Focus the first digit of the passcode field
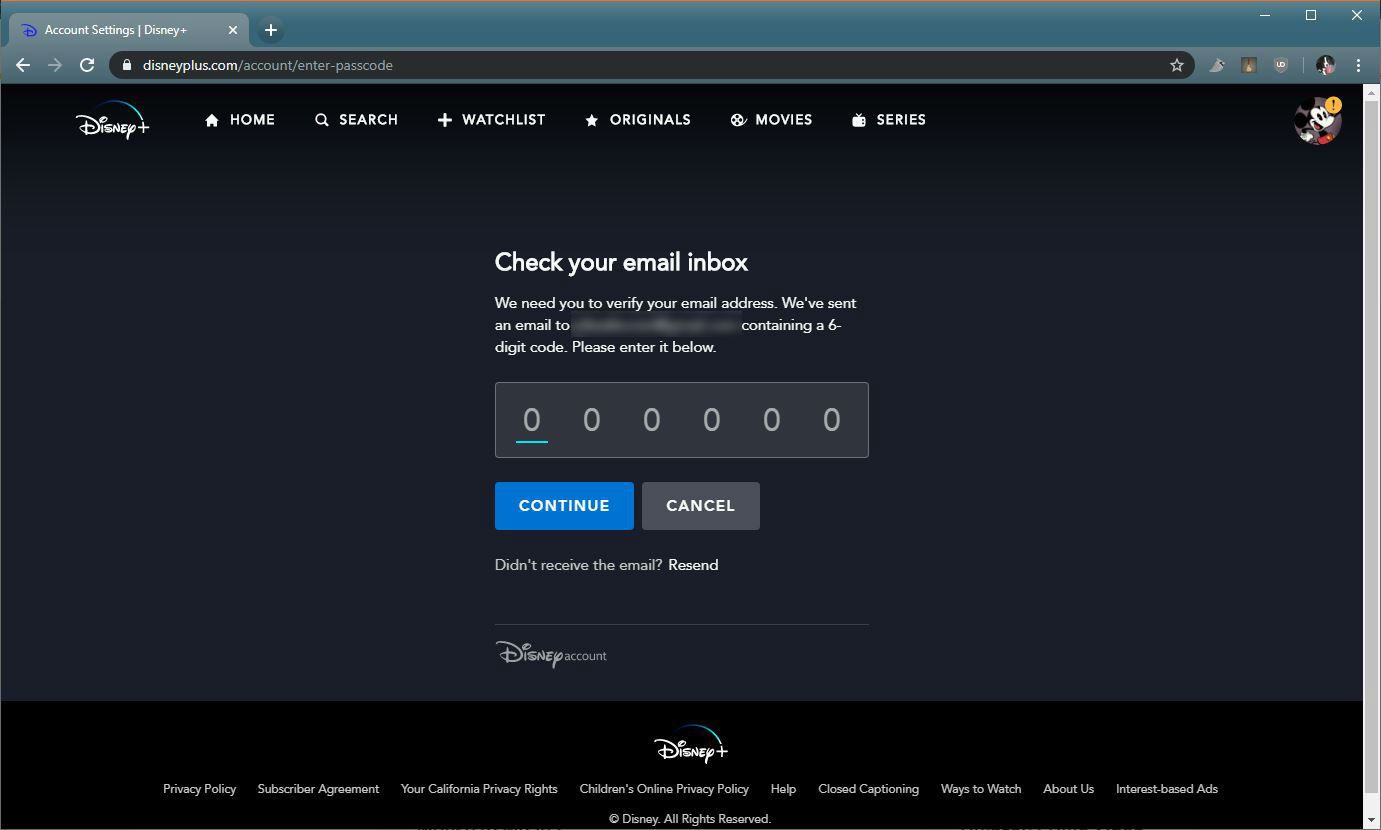The image size is (1381, 830). [532, 420]
